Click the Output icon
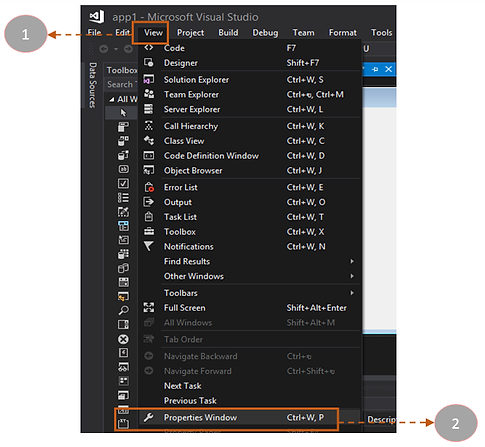The image size is (485, 447). click(x=149, y=202)
